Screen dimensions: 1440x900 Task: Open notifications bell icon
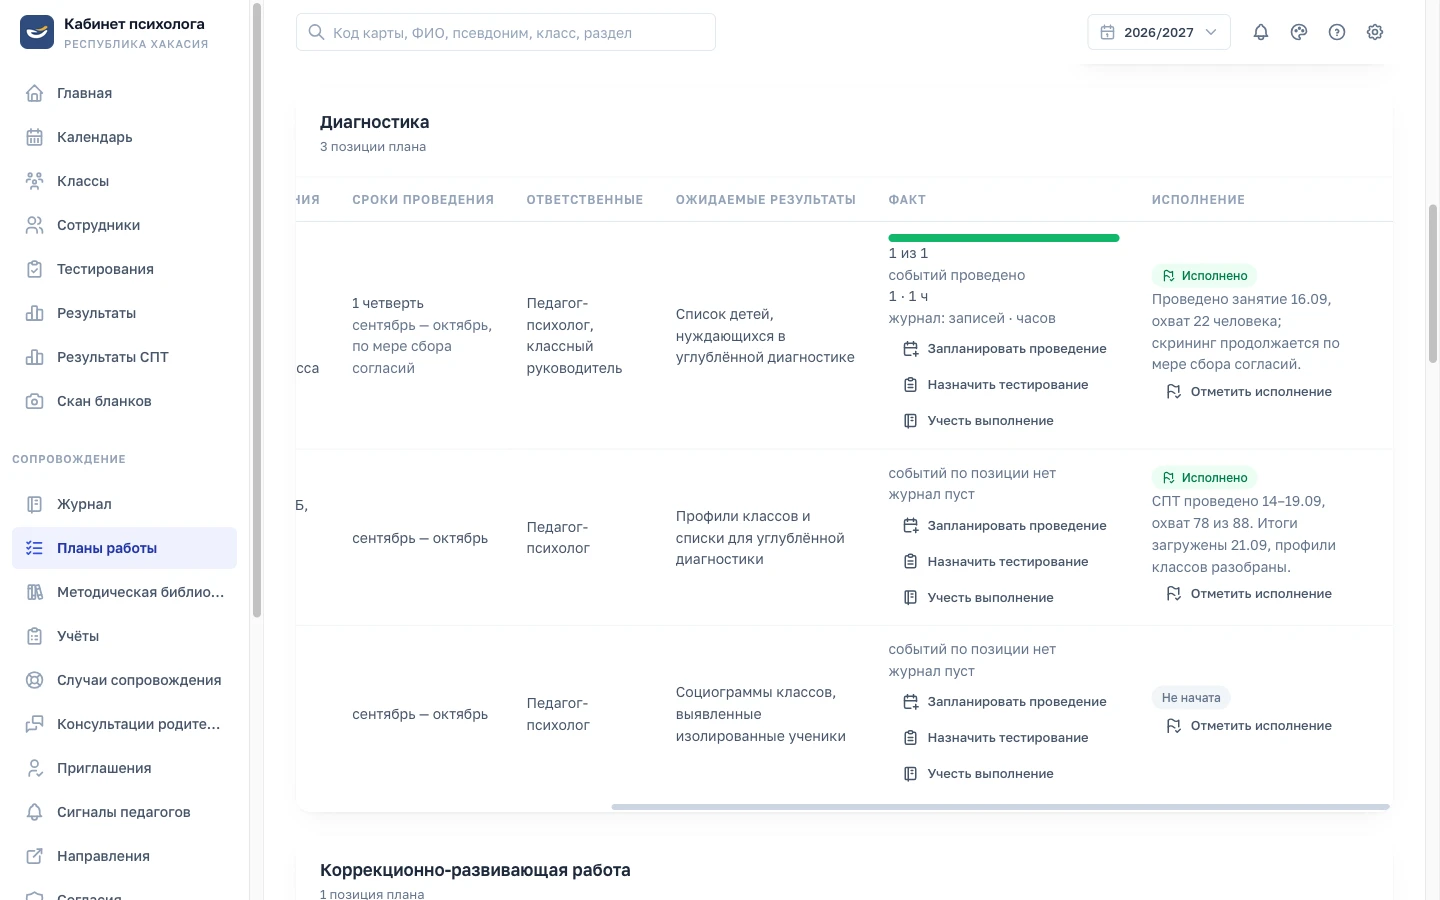coord(1261,32)
